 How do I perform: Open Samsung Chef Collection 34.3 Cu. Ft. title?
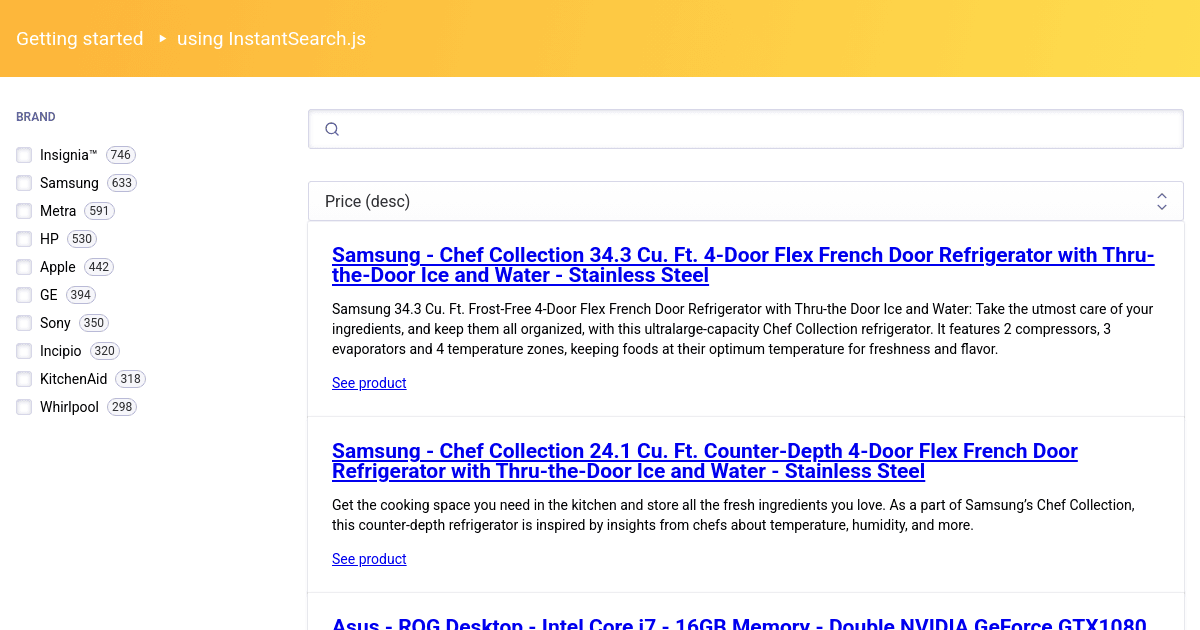[743, 265]
